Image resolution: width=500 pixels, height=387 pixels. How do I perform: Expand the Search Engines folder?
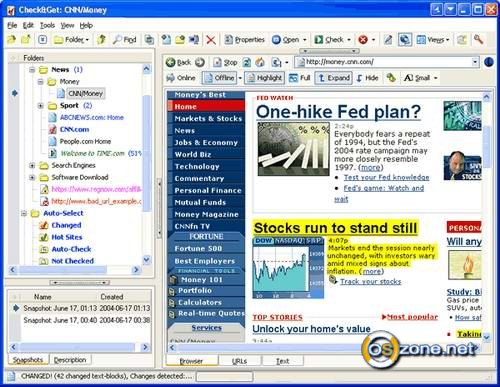pyautogui.click(x=32, y=166)
